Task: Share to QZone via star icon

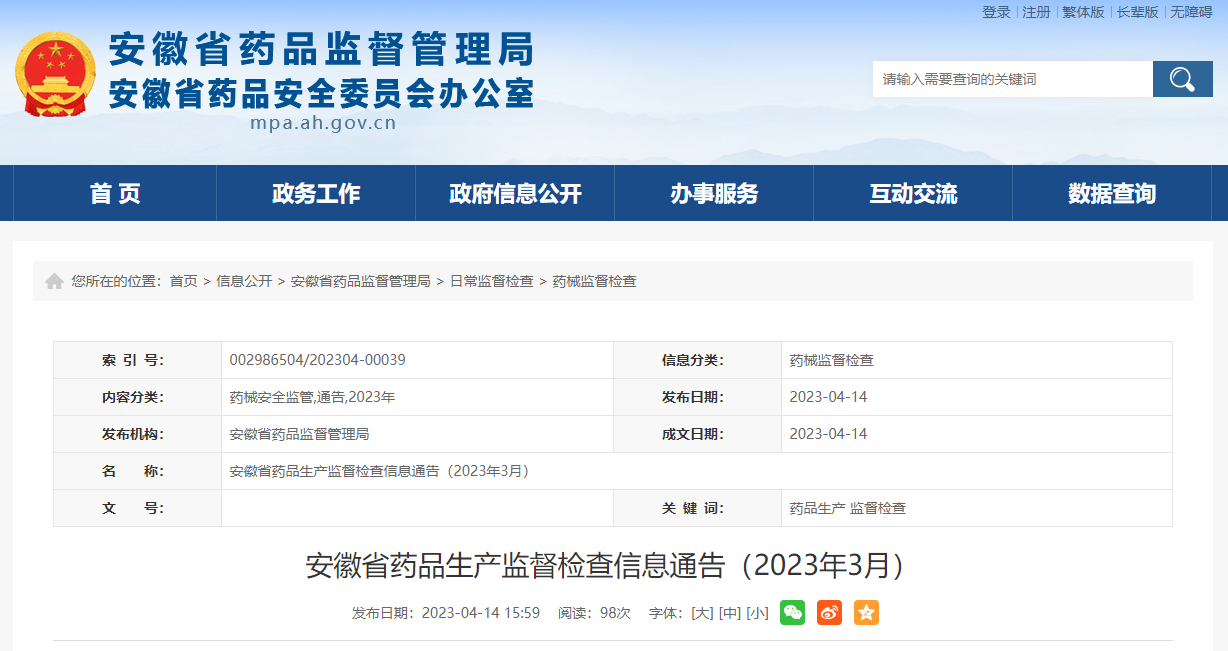Action: tap(866, 612)
